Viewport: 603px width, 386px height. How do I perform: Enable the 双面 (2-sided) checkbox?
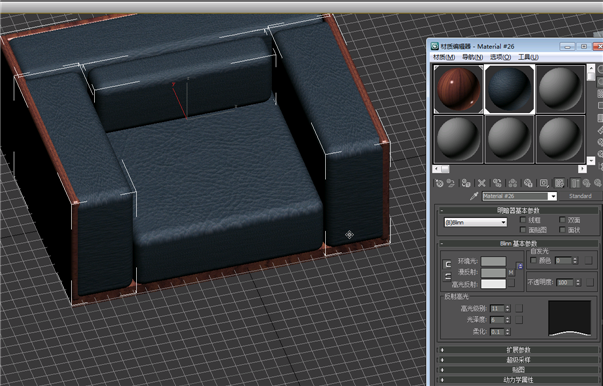pos(562,220)
